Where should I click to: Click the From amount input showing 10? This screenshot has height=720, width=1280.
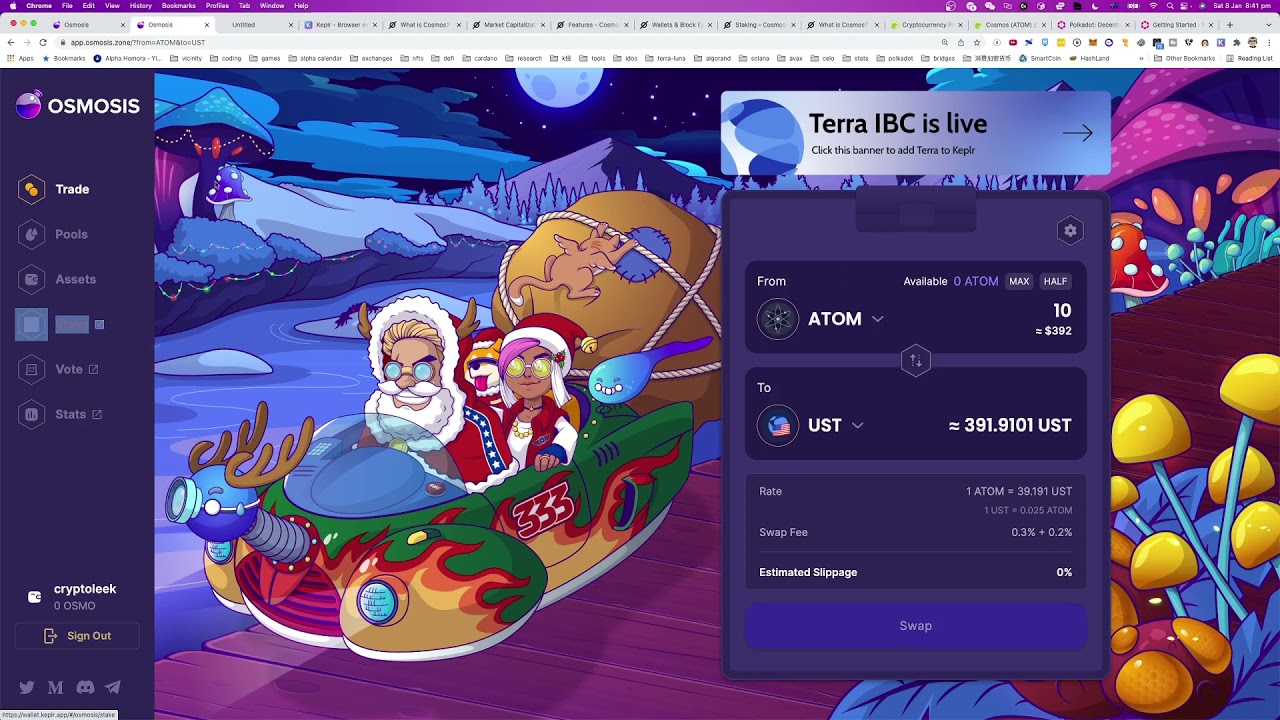coord(1061,311)
